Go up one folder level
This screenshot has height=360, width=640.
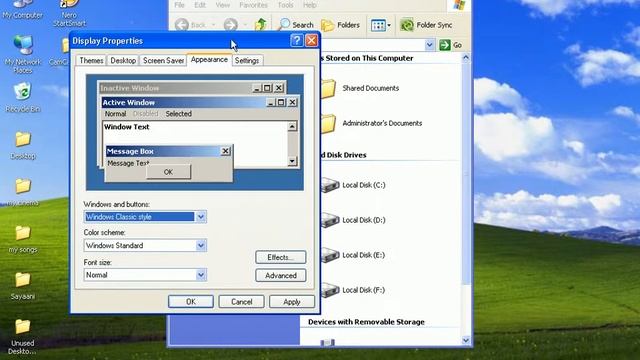click(x=260, y=25)
